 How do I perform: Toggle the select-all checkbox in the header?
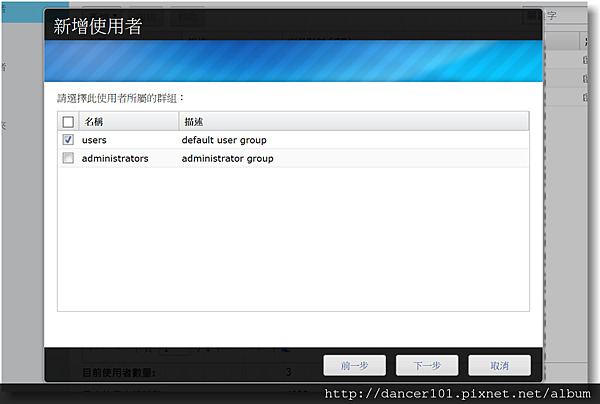pyautogui.click(x=68, y=122)
